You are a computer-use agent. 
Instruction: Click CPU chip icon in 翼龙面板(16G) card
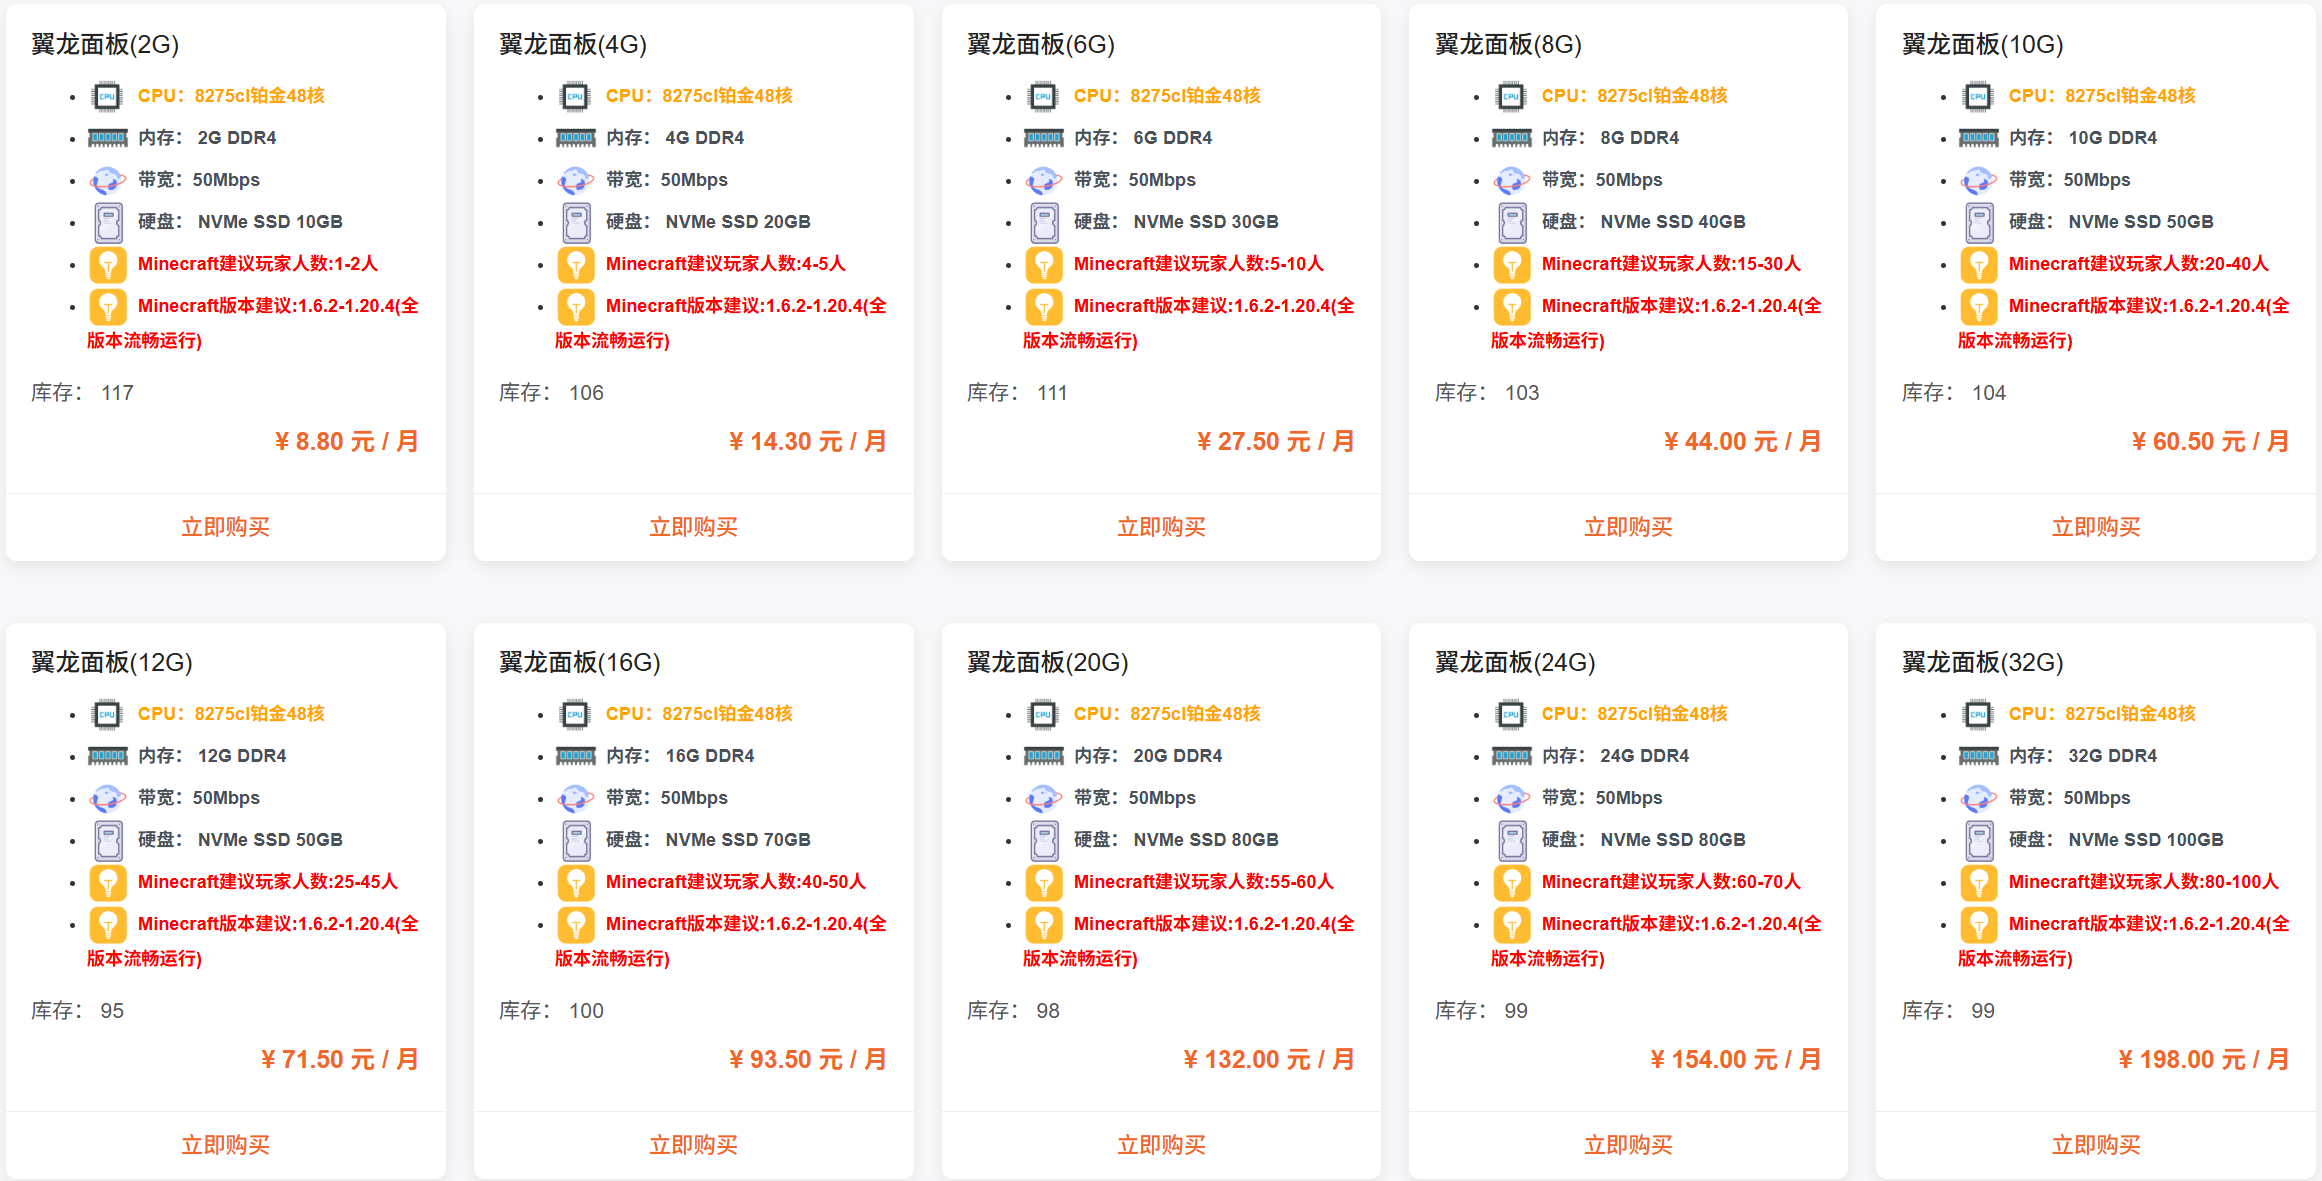click(575, 715)
